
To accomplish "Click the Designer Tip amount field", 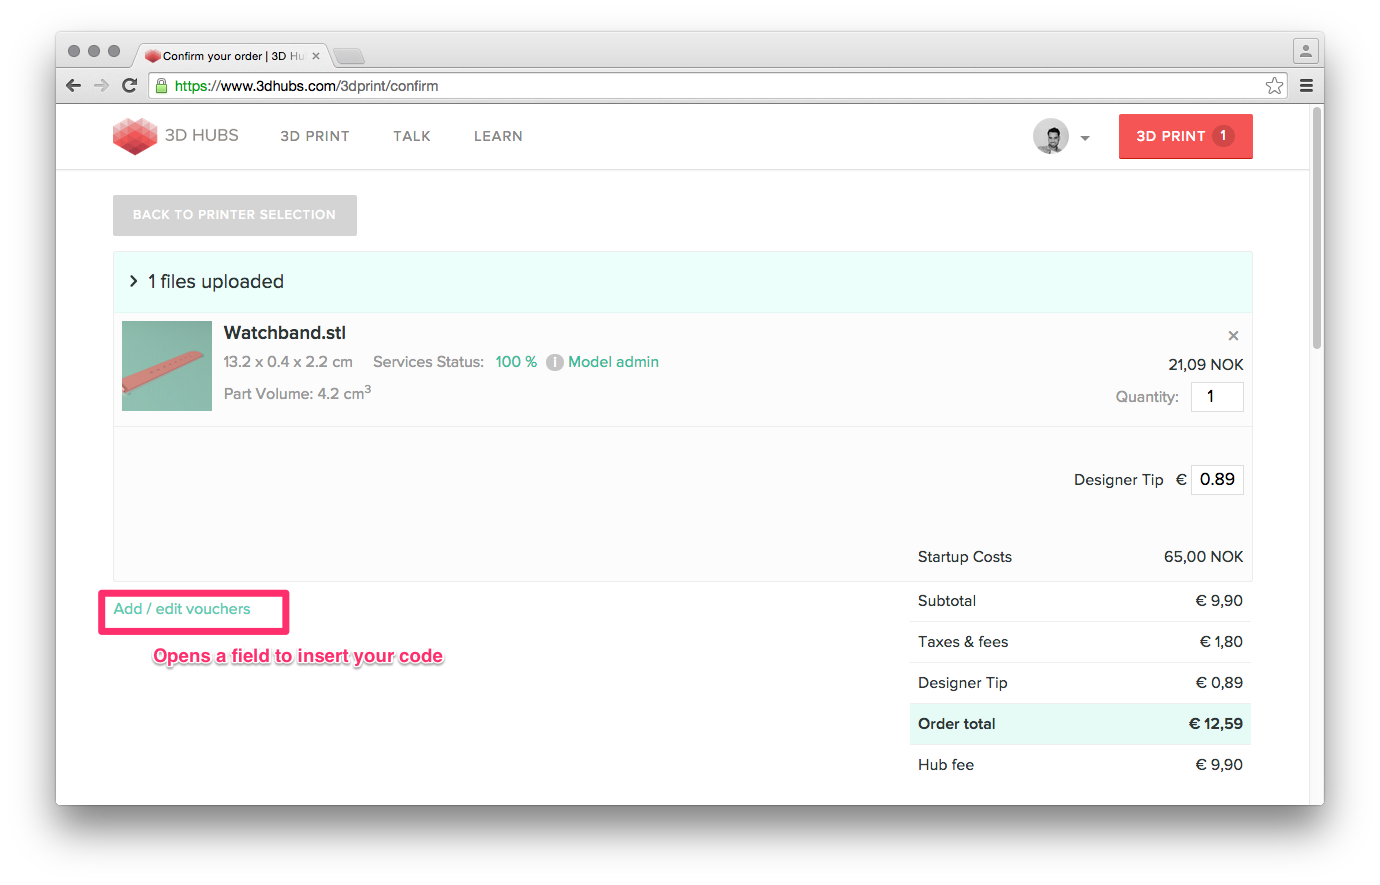I will [1217, 480].
